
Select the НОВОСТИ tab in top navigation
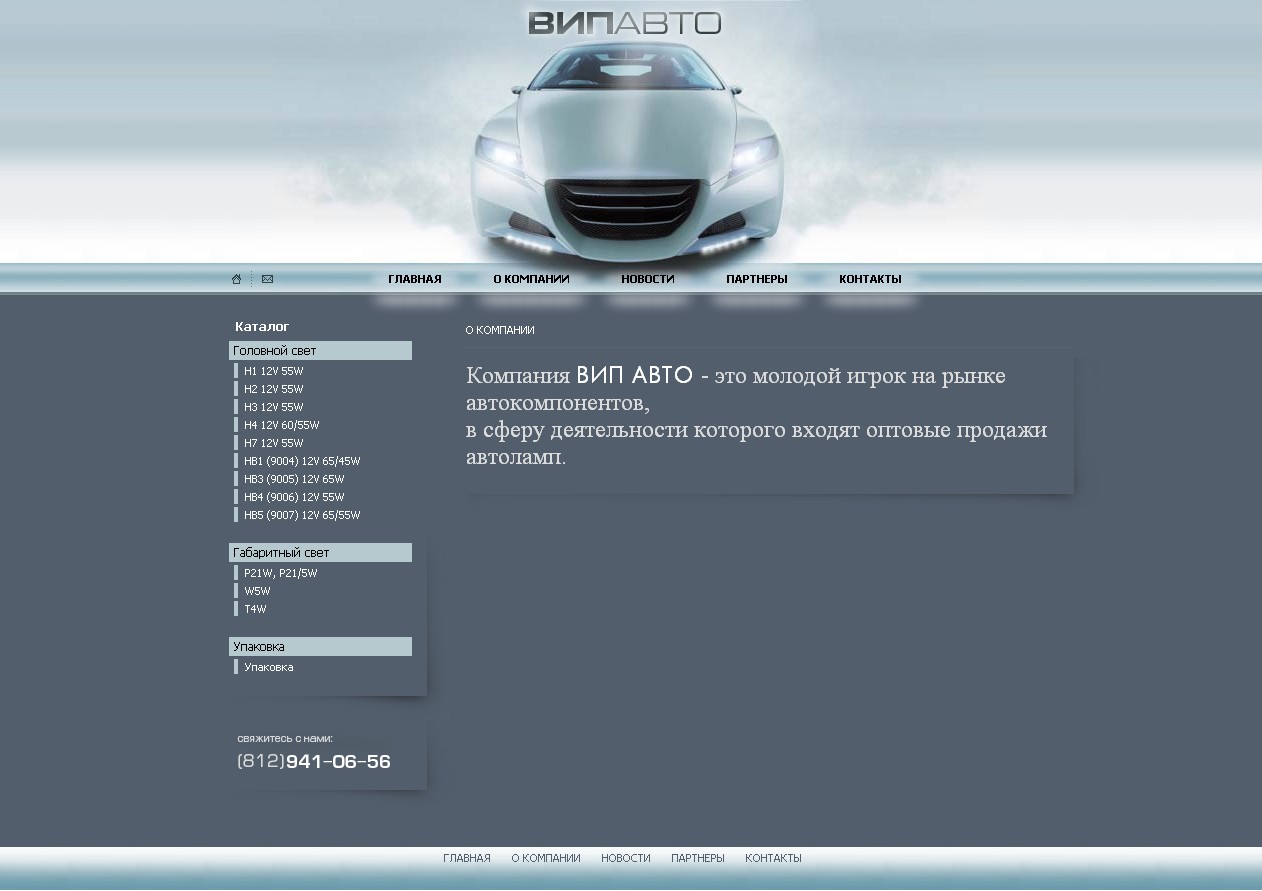point(647,279)
